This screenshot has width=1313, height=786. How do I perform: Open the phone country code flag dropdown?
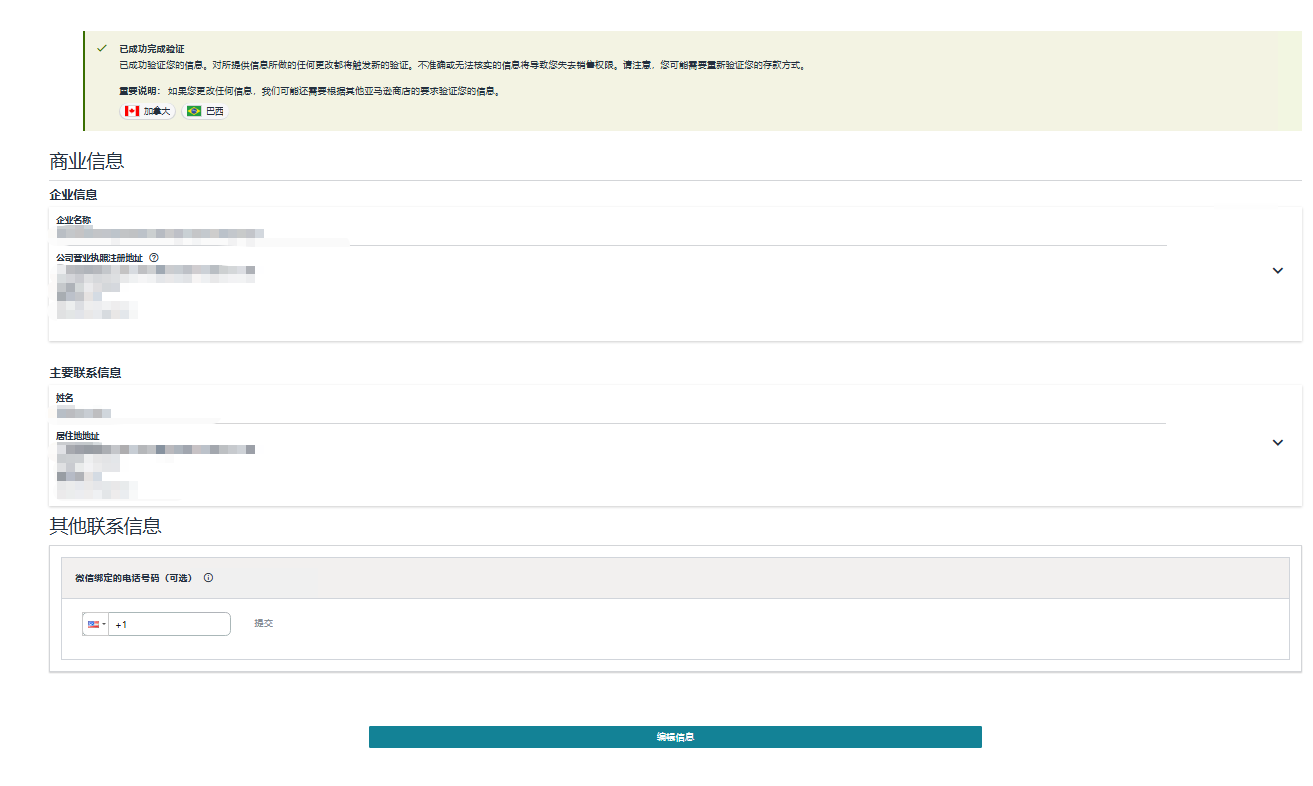click(96, 624)
